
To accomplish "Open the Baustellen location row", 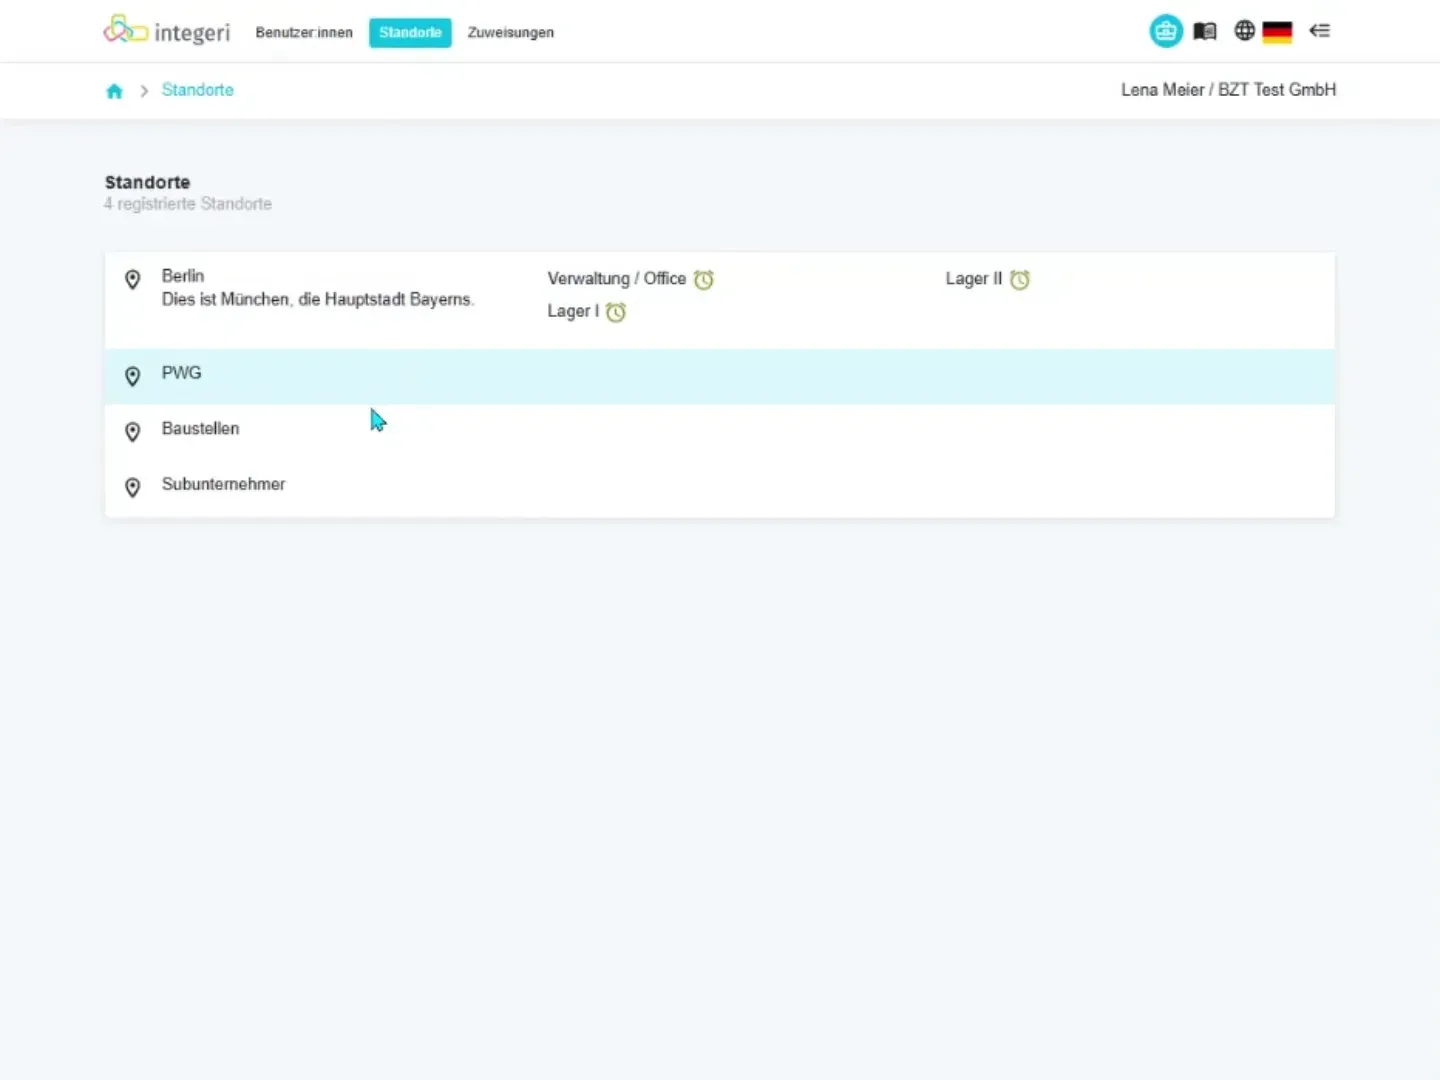I will [x=720, y=431].
